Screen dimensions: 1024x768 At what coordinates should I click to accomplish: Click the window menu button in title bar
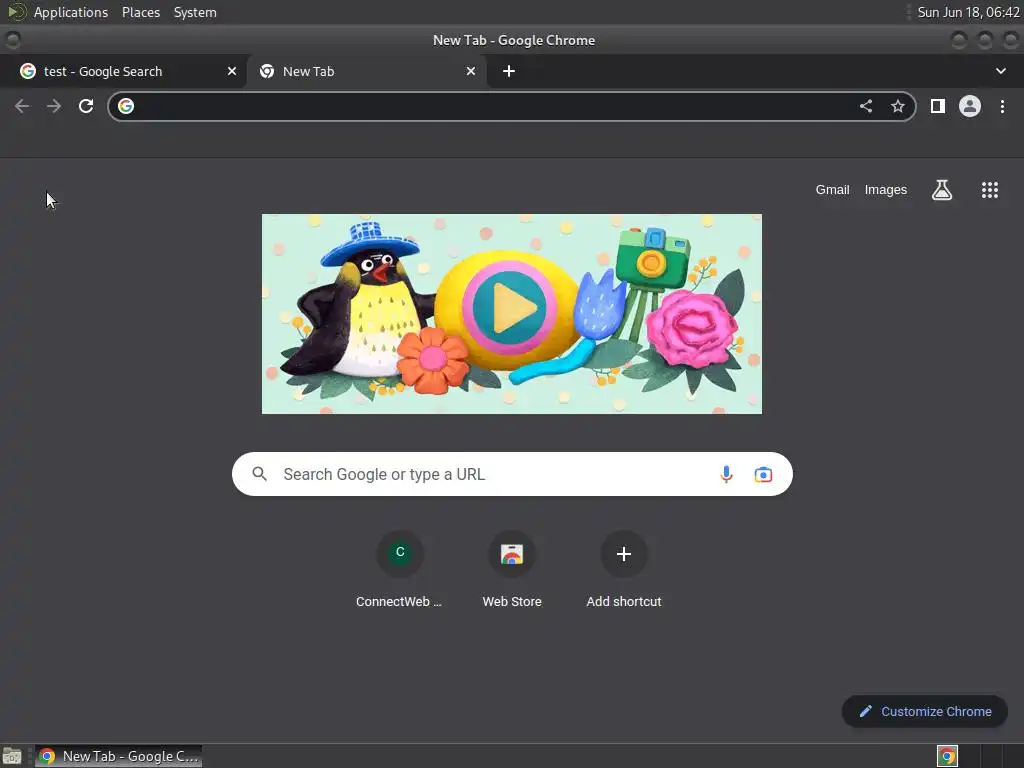coord(12,40)
